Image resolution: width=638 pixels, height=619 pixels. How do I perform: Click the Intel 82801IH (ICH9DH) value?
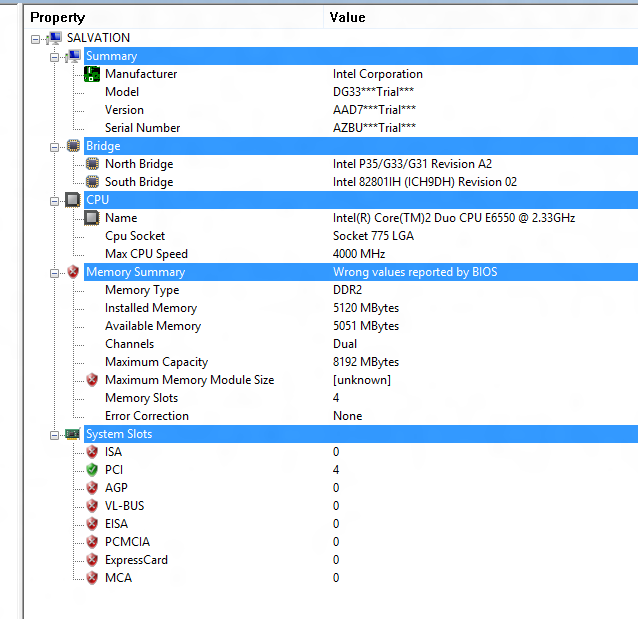point(425,182)
